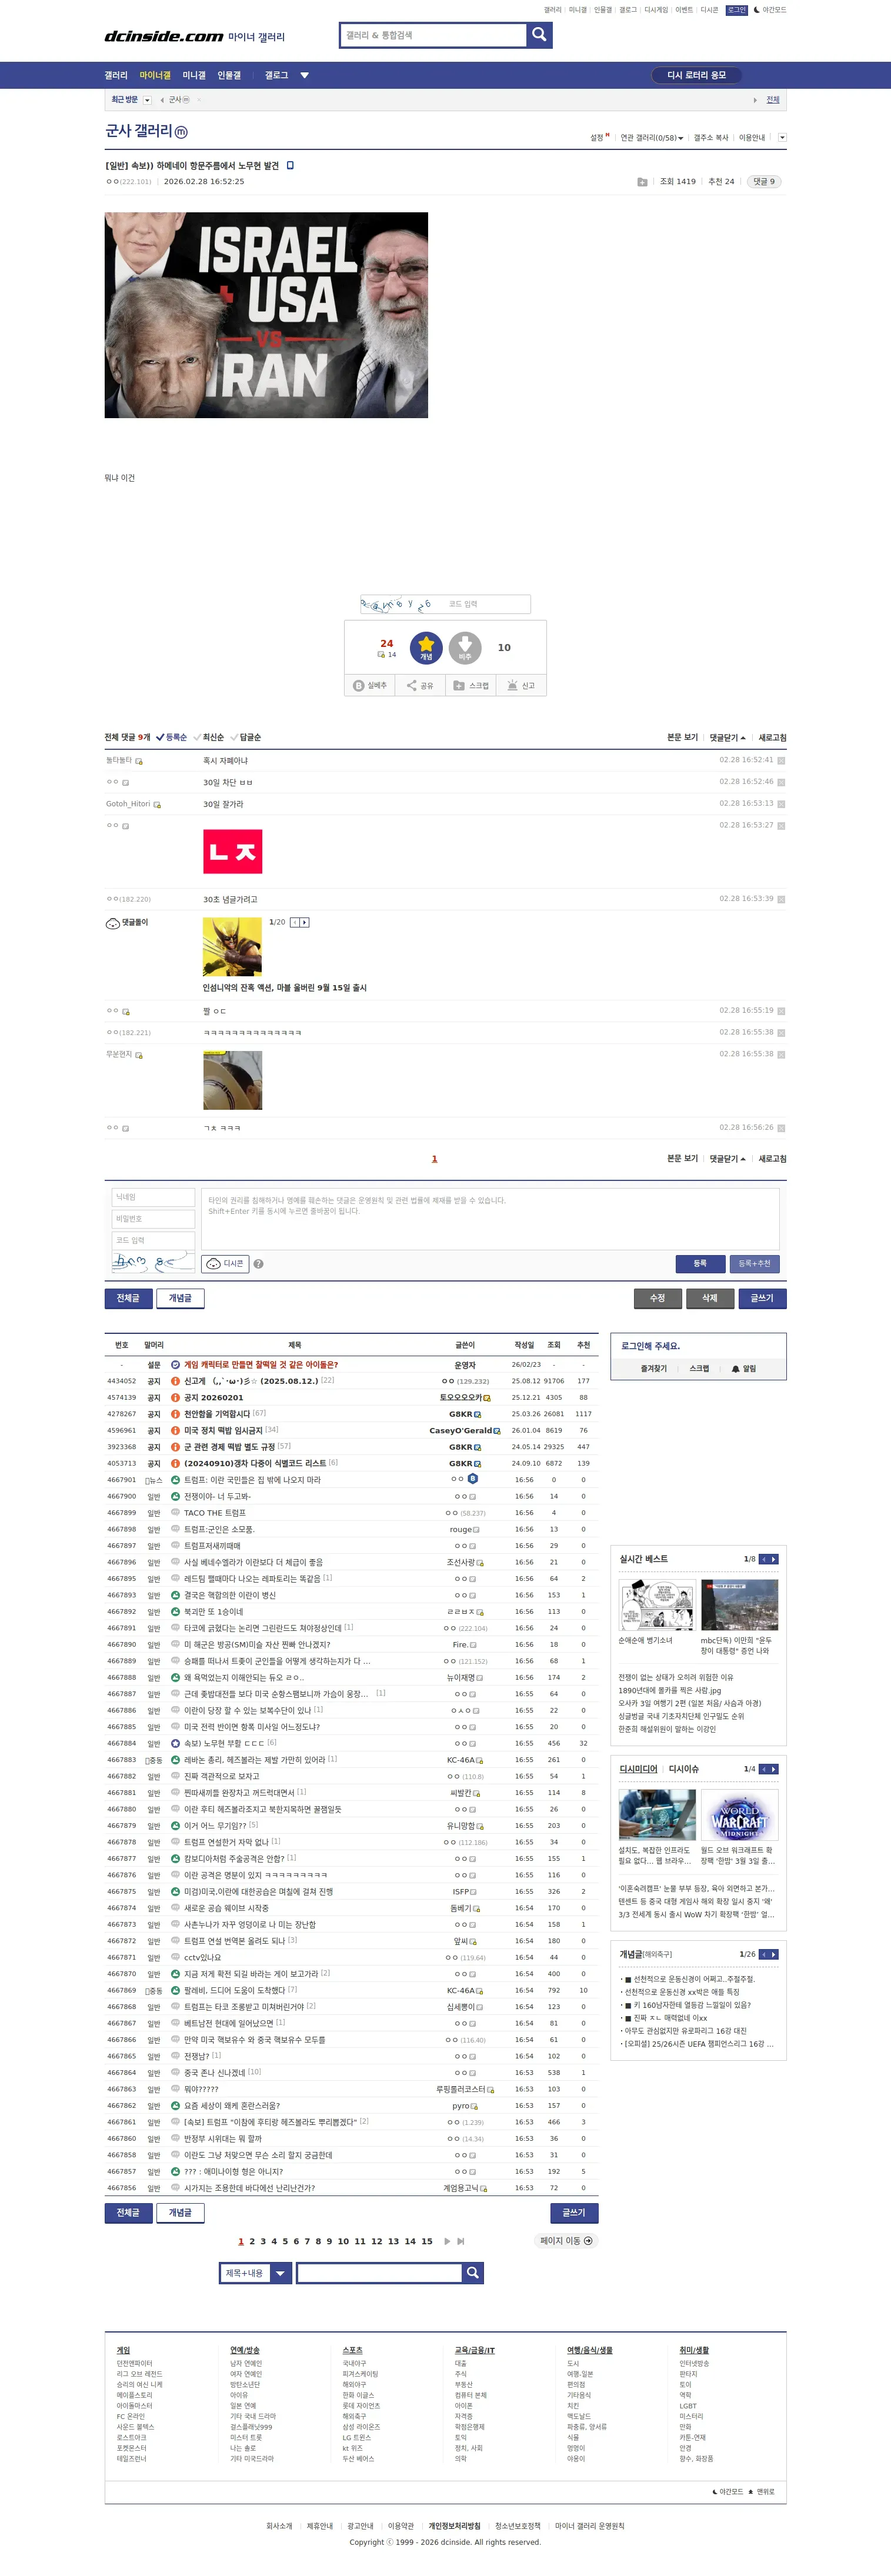The width and height of the screenshot is (891, 2576).
Task: Open World of Warcraft thumbnail in sidebar
Action: [x=739, y=1815]
